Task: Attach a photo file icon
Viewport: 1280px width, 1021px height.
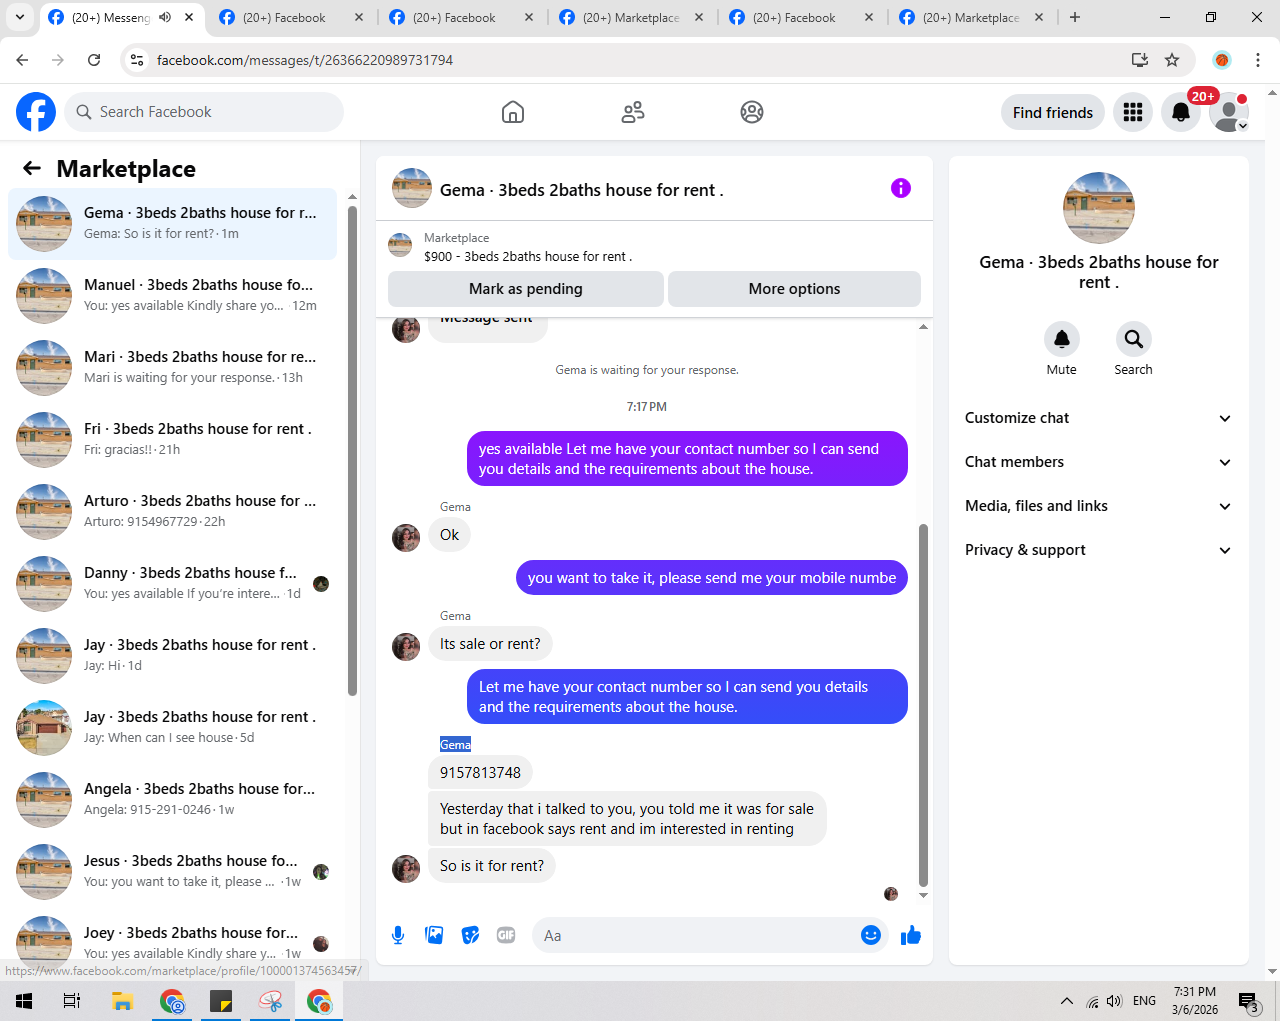Action: (434, 935)
